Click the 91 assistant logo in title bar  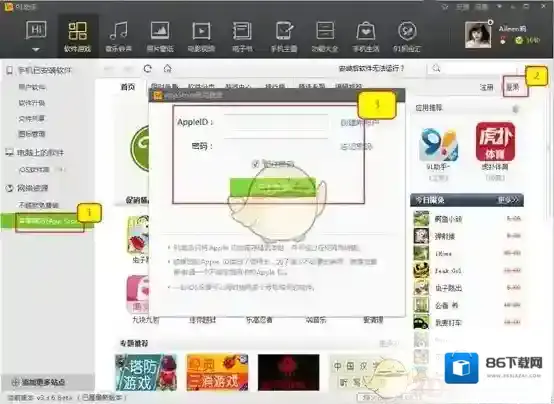tap(8, 6)
